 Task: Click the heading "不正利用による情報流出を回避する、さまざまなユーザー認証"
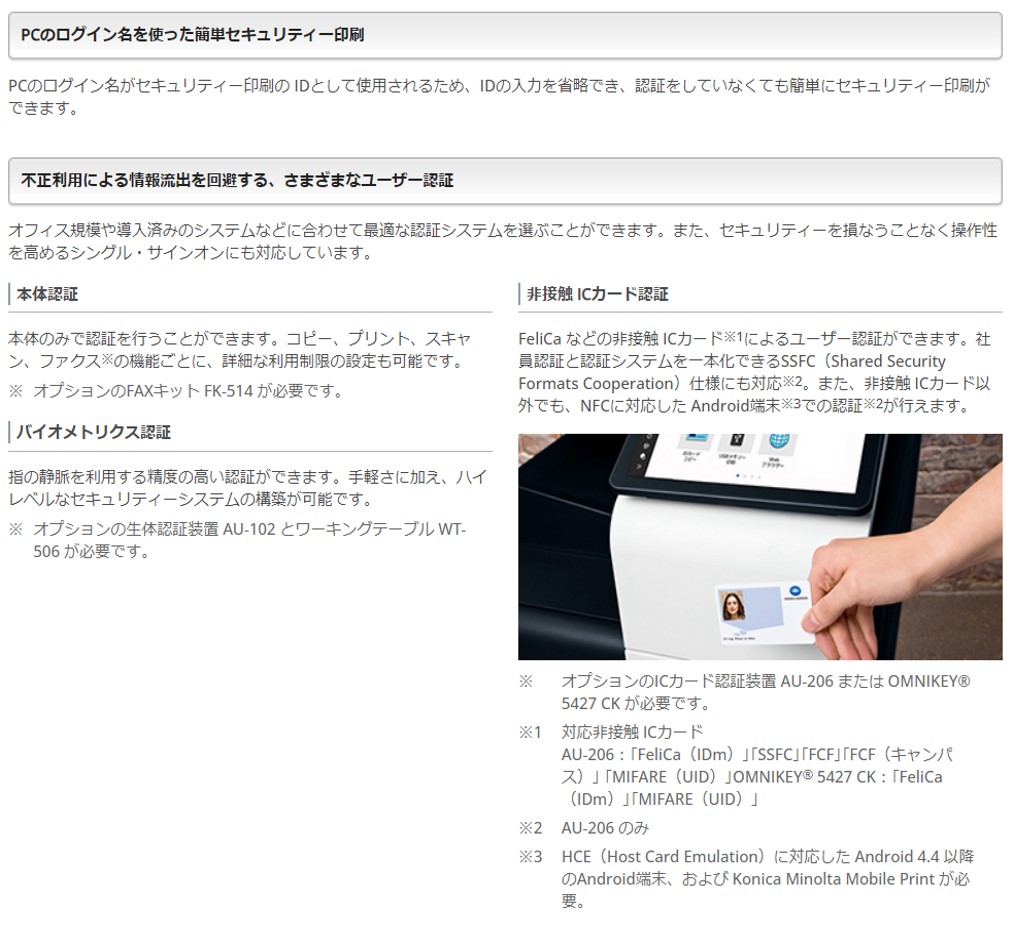coord(237,180)
